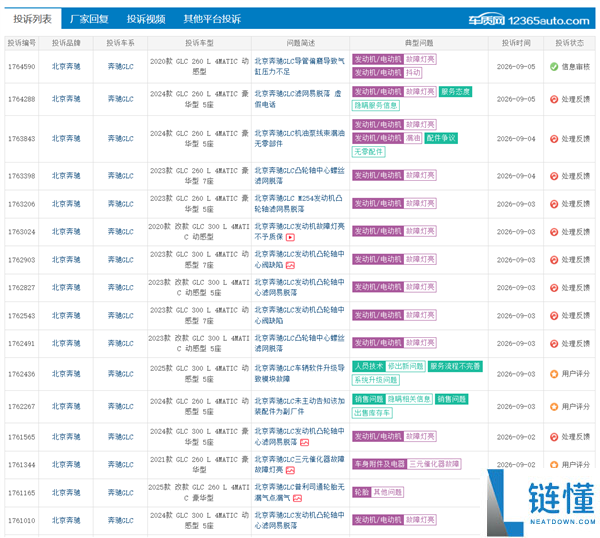Click the 抖动 tag in row 1764590
Viewport: 600px width, 538px height.
pyautogui.click(x=413, y=73)
